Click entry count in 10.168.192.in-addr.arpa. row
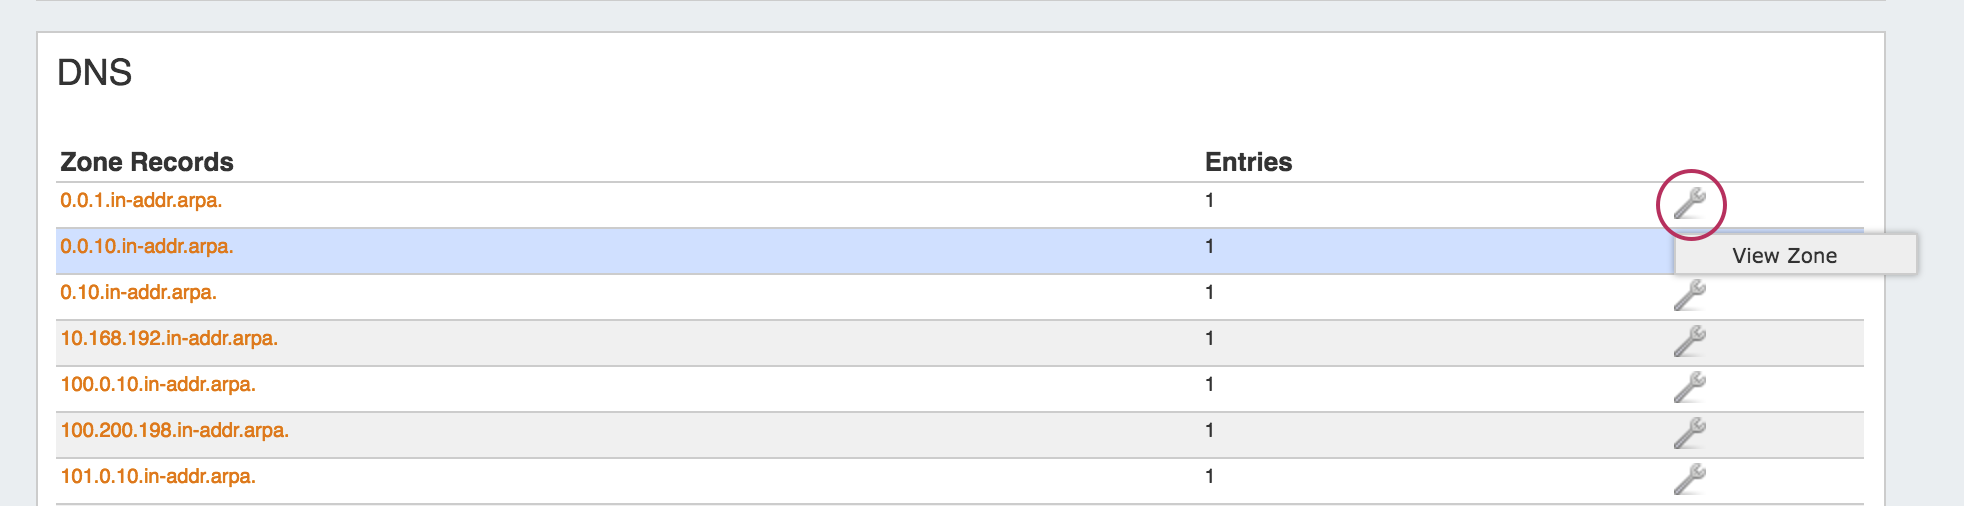Screen dimensions: 1964x506 (1210, 339)
